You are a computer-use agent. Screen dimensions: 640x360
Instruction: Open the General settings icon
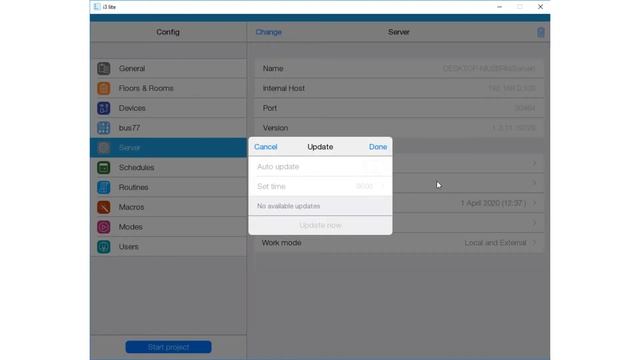[104, 69]
